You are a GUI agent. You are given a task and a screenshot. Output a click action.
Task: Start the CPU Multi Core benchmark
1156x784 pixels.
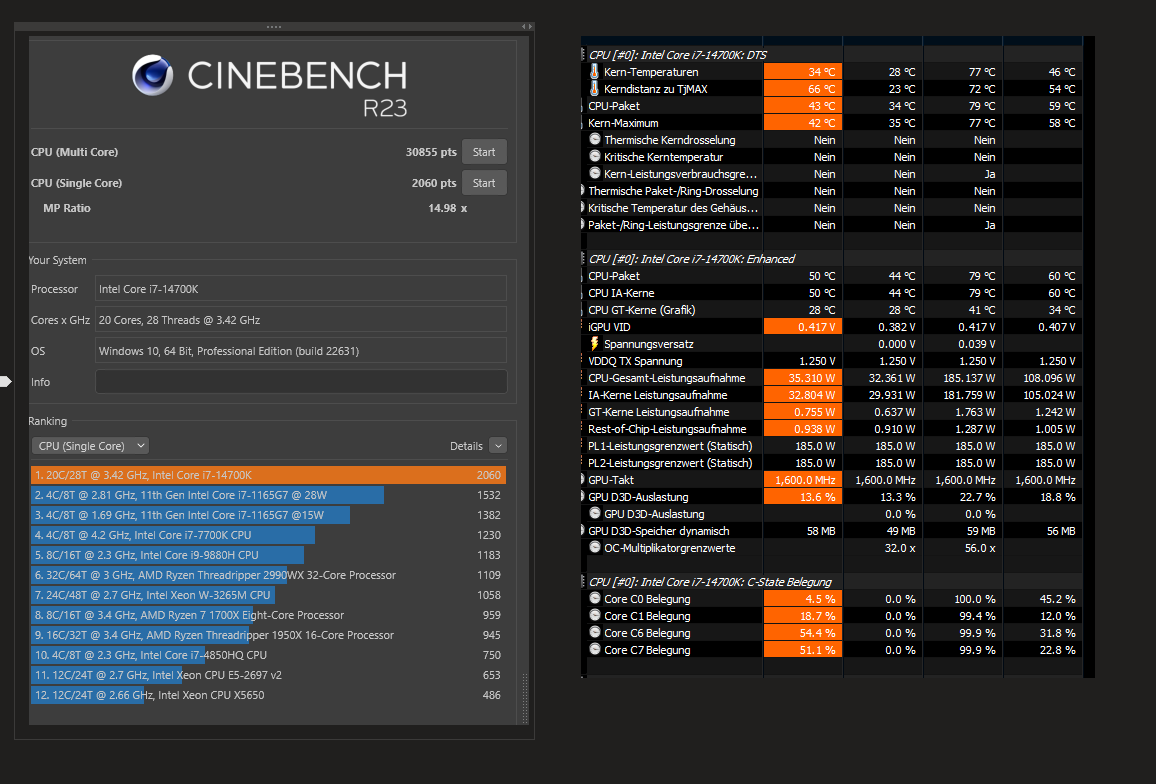484,152
